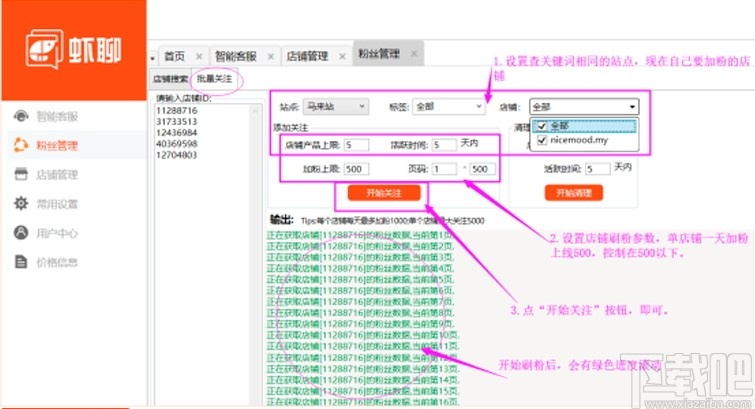Expand tab list arrow left of 首页

click(x=153, y=58)
